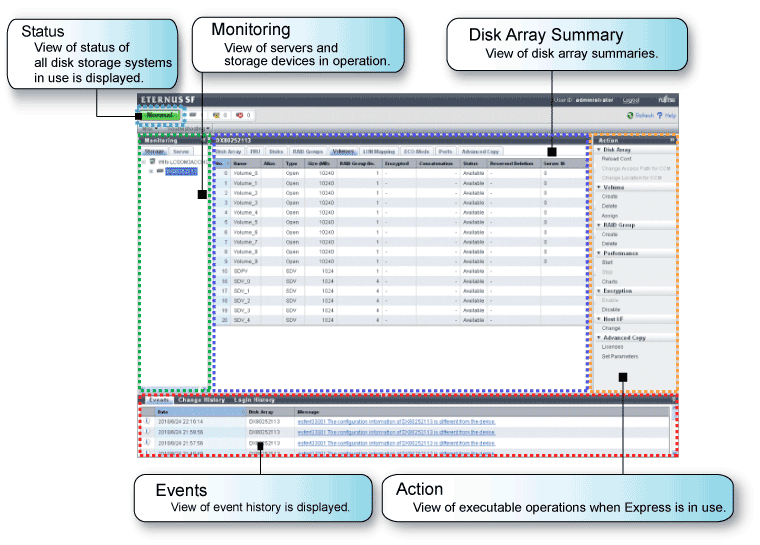
Task: Expand the server node in Monitoring tree
Action: tap(144, 161)
